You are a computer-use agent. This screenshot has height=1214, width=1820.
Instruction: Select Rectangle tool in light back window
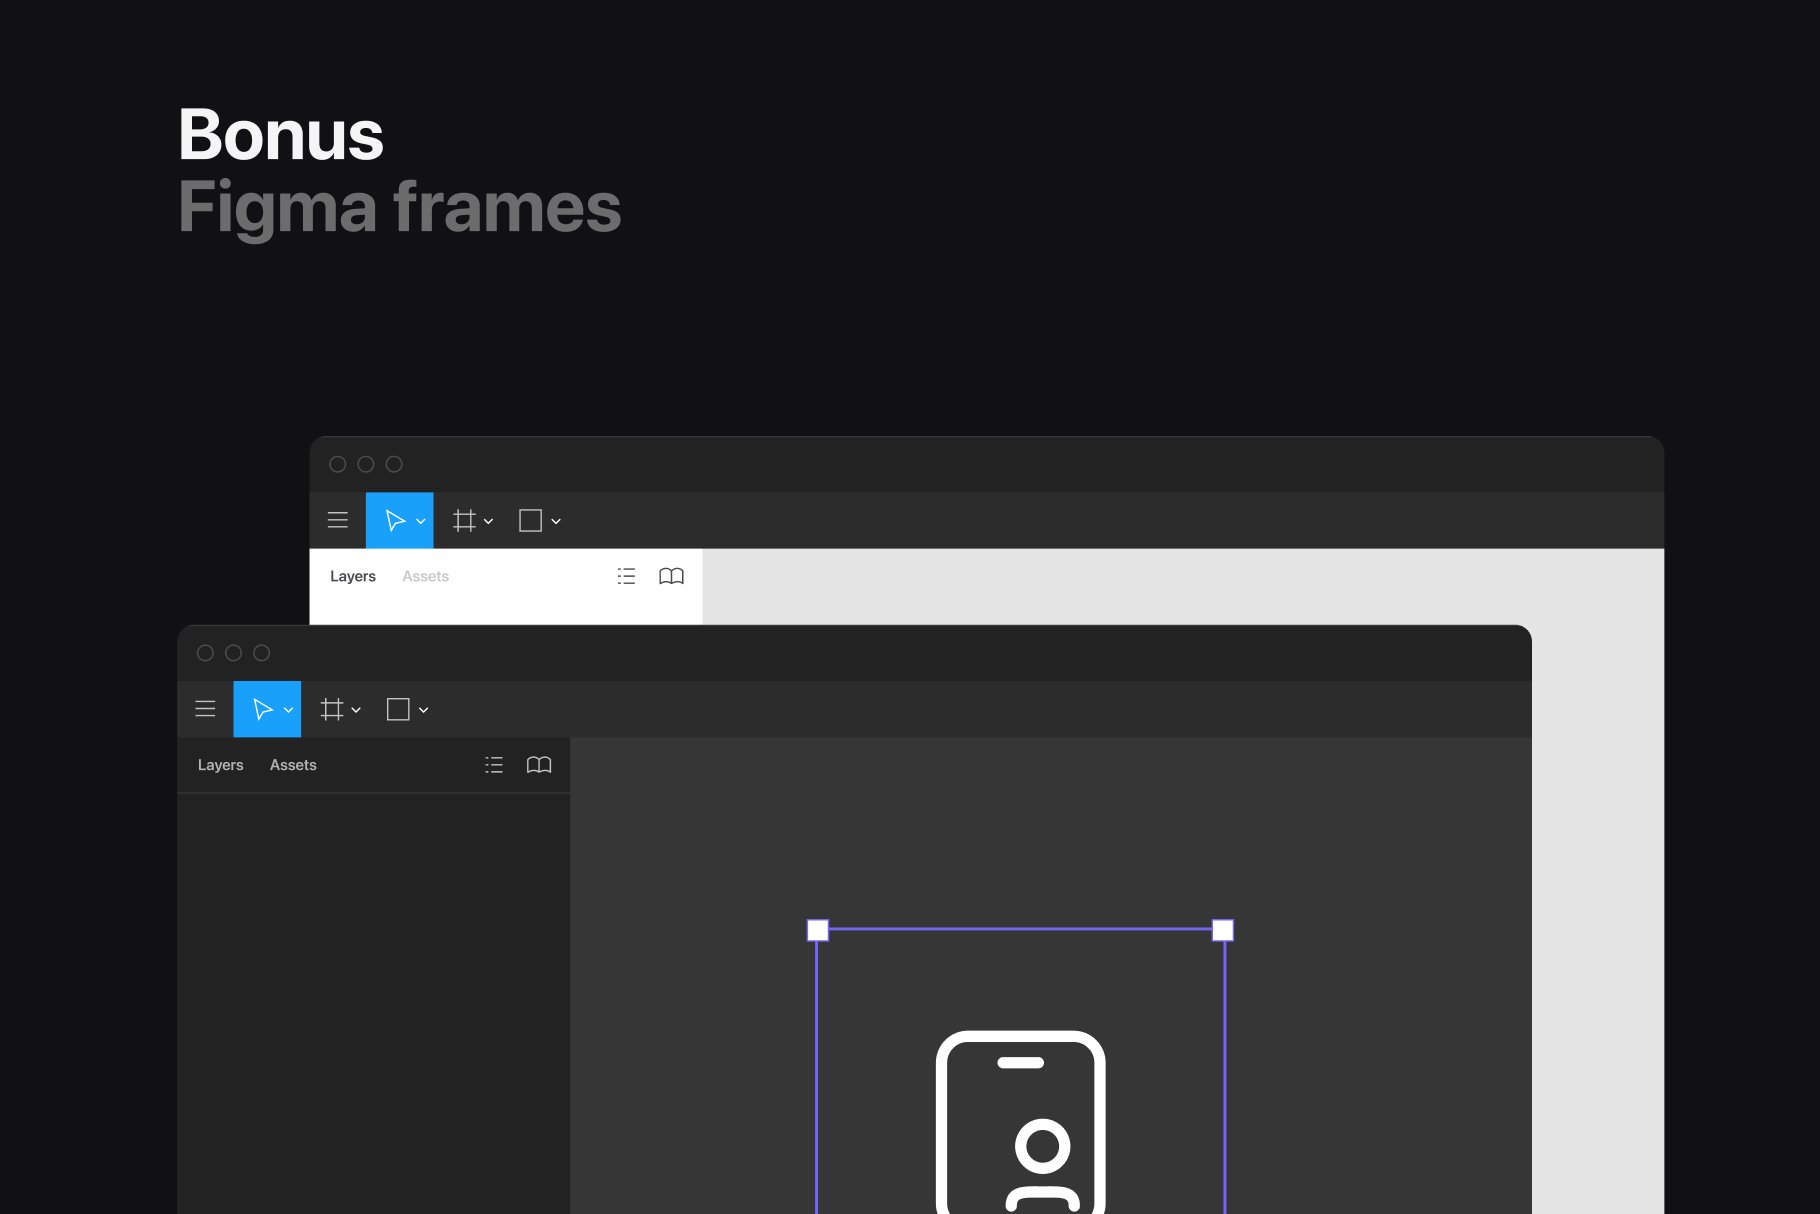pos(531,520)
